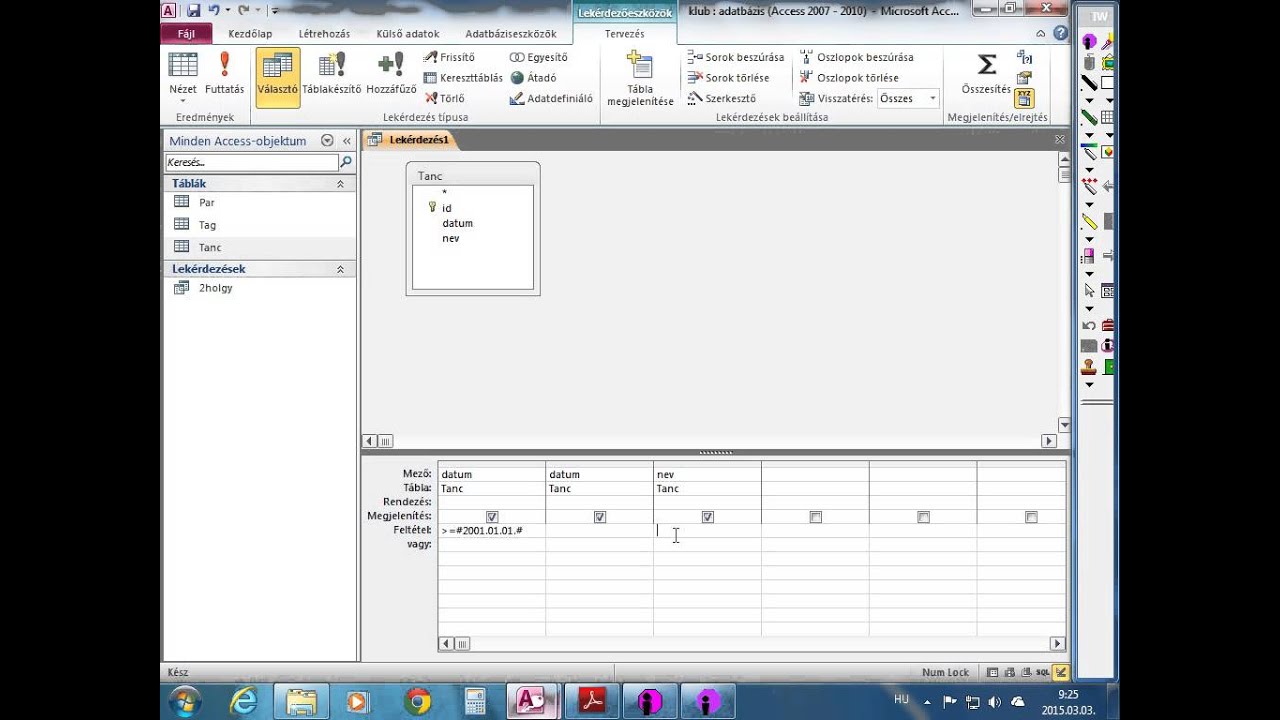Viewport: 1280px width, 720px height.
Task: Click the Keresés search input field
Action: 251,162
